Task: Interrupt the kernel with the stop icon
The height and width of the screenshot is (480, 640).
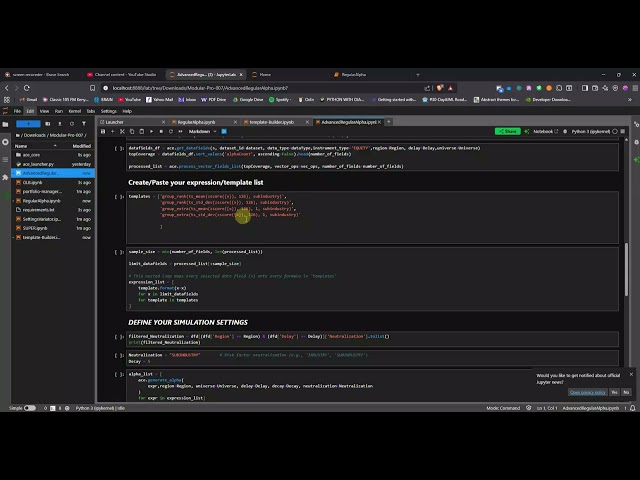Action: 161,131
